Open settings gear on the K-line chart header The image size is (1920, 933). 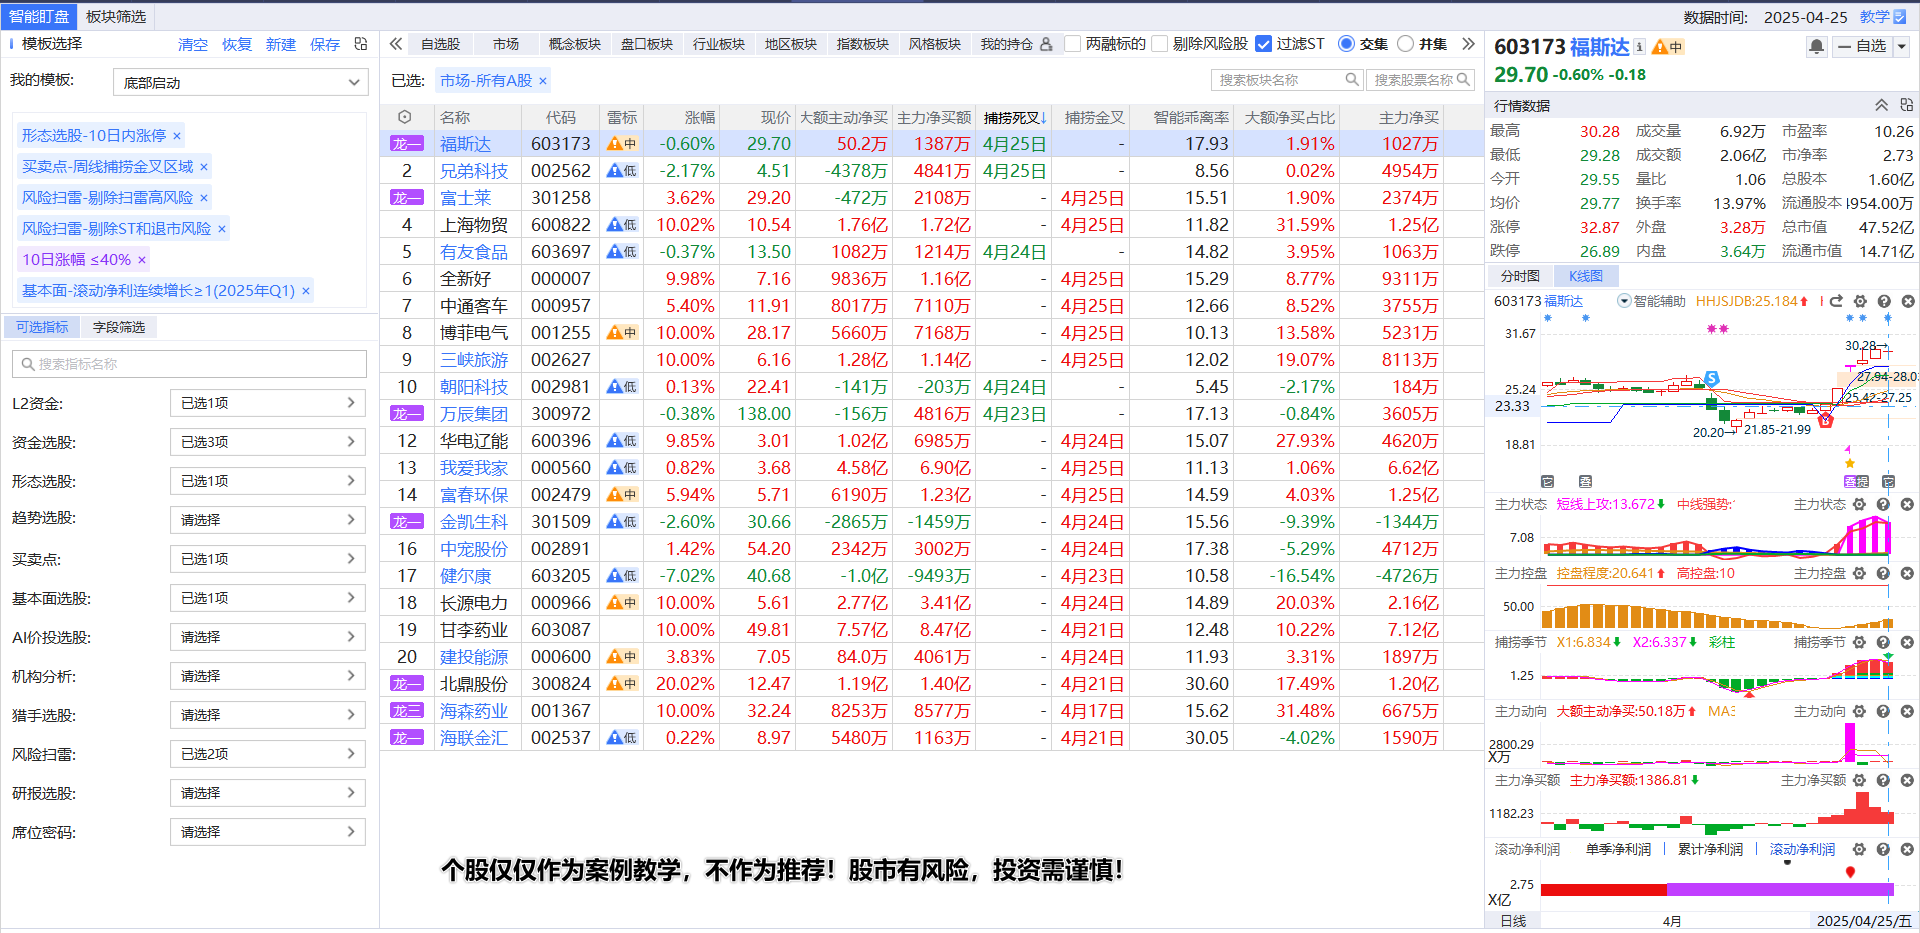[x=1860, y=301]
